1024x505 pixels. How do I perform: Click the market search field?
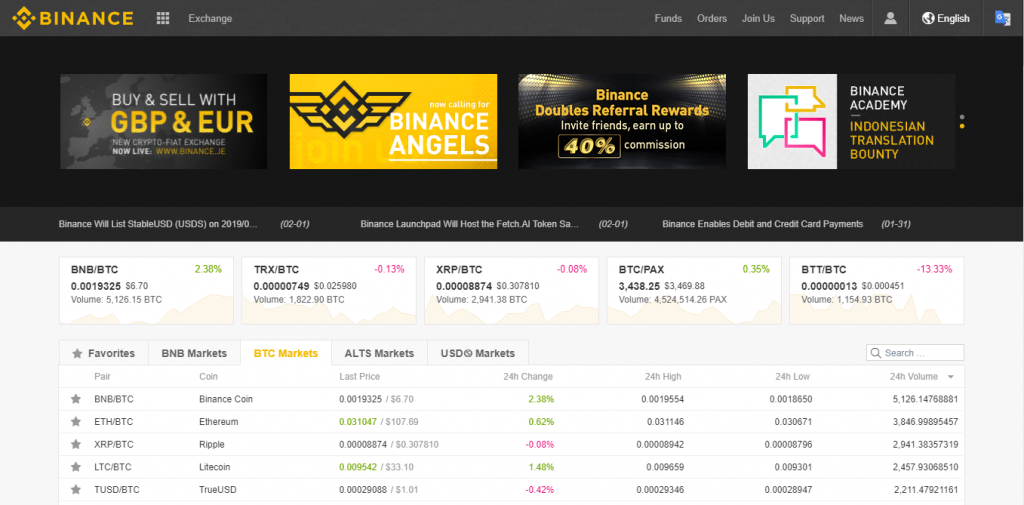click(915, 353)
